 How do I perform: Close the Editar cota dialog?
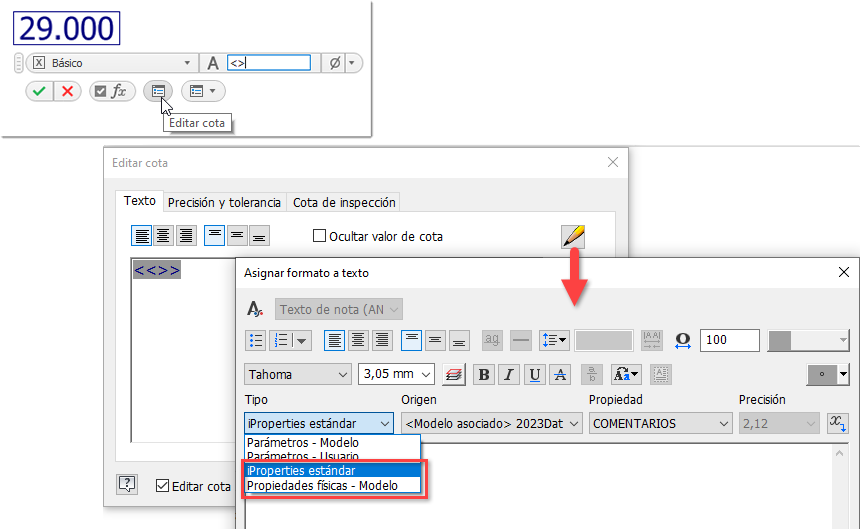613,162
